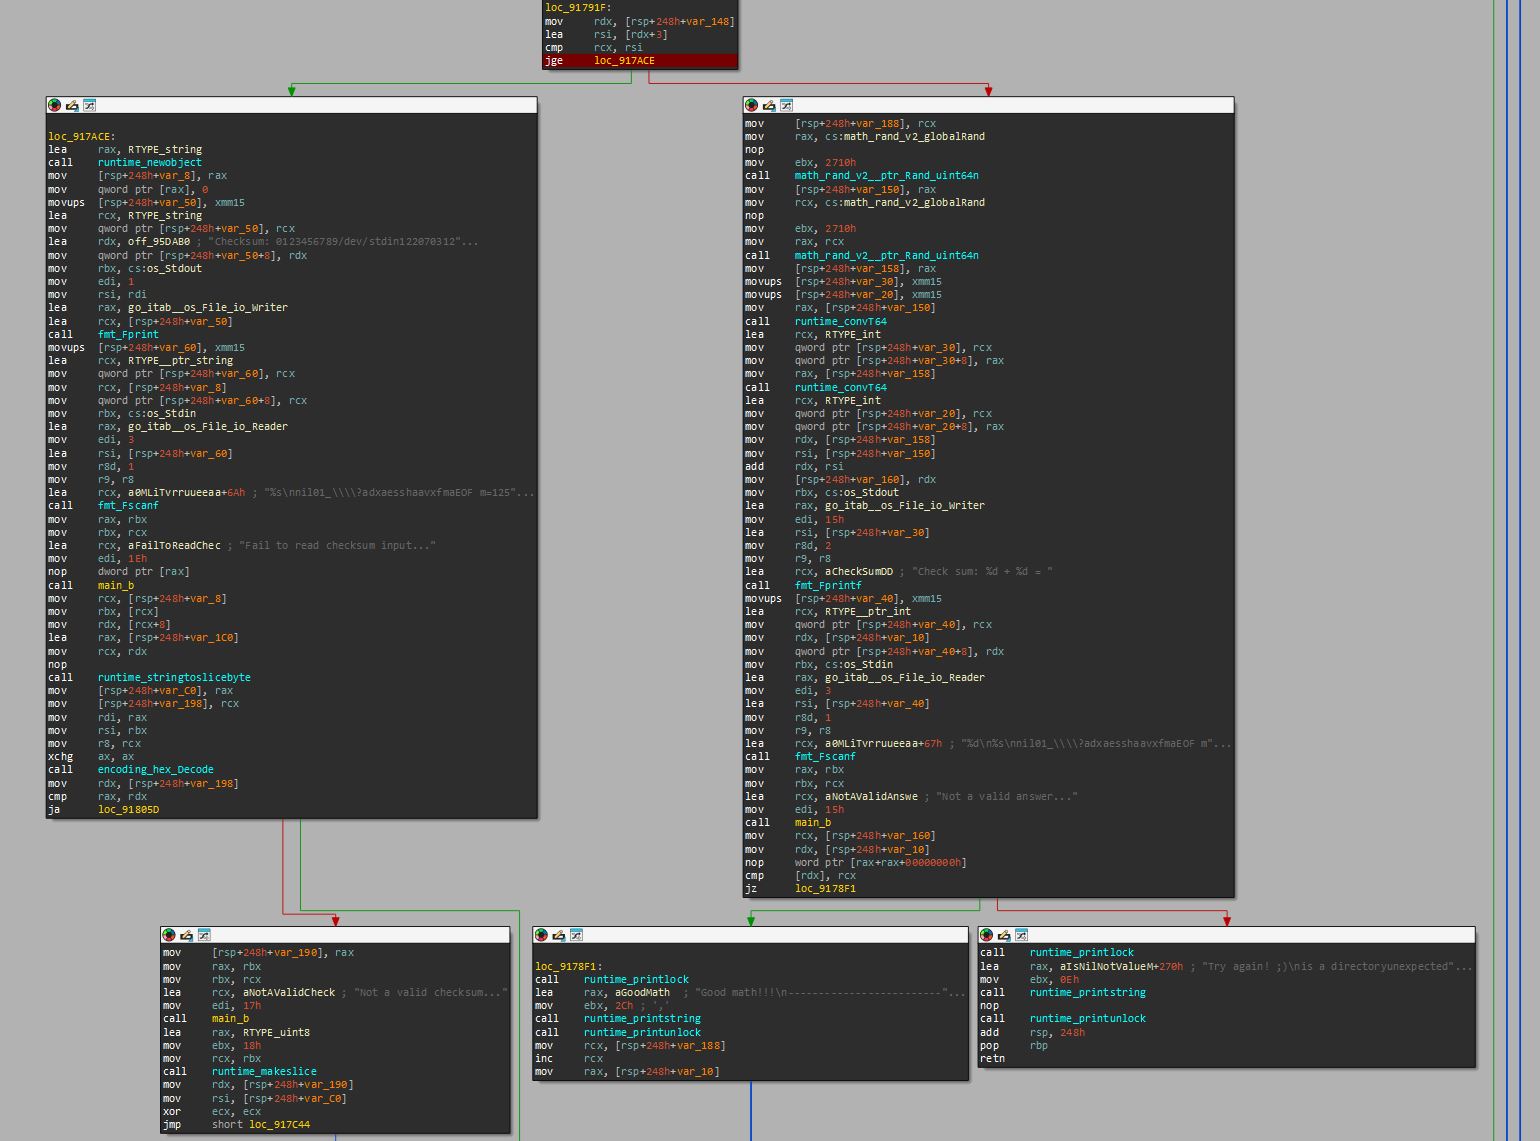The width and height of the screenshot is (1540, 1141).
Task: Click the add rsp, 248h instruction
Action: 1032,1032
